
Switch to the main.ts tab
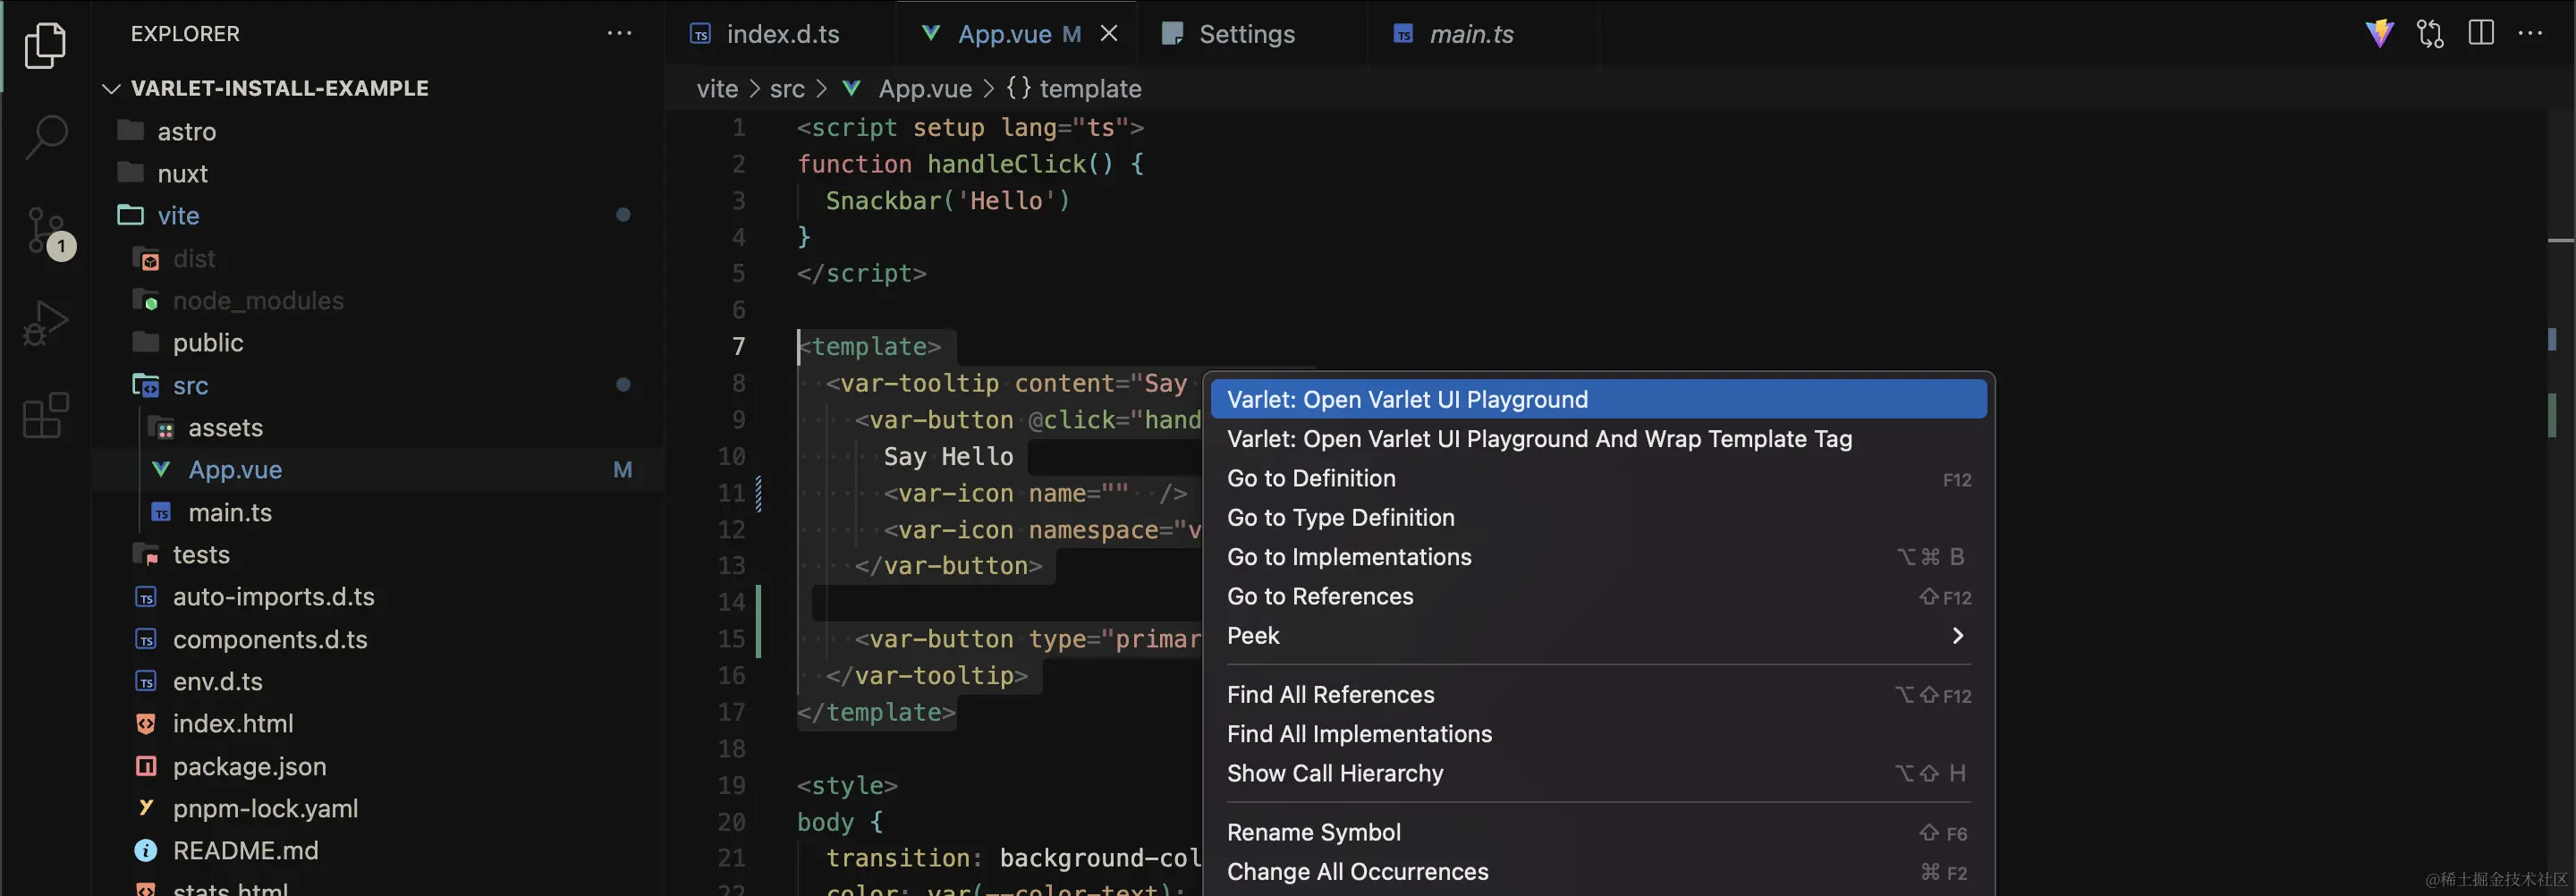[1482, 34]
